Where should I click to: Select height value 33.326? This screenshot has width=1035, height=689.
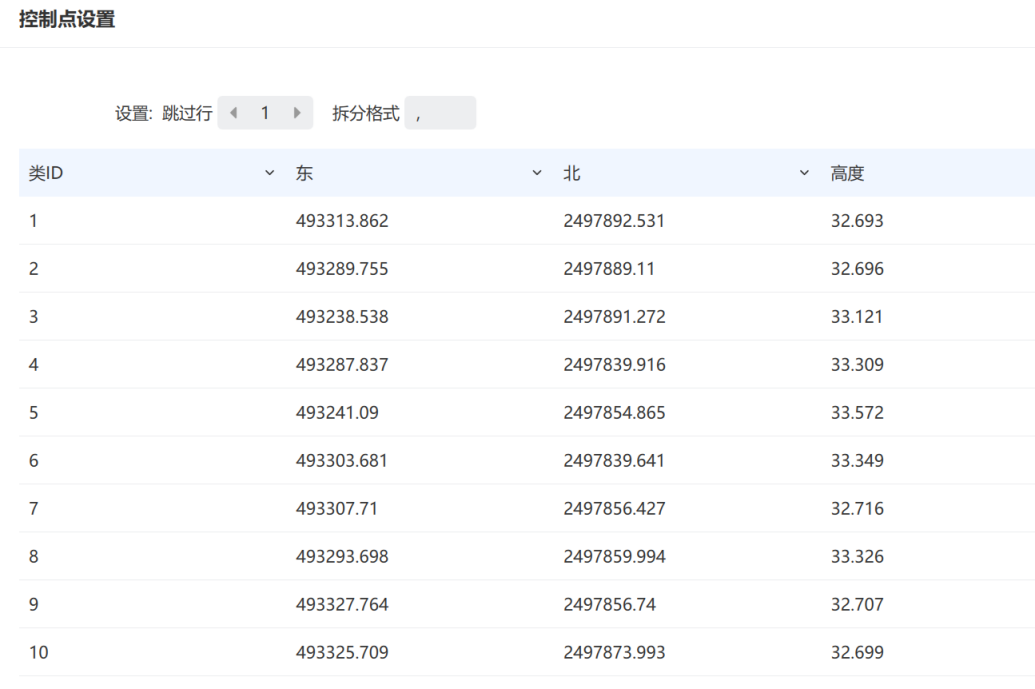pos(857,557)
